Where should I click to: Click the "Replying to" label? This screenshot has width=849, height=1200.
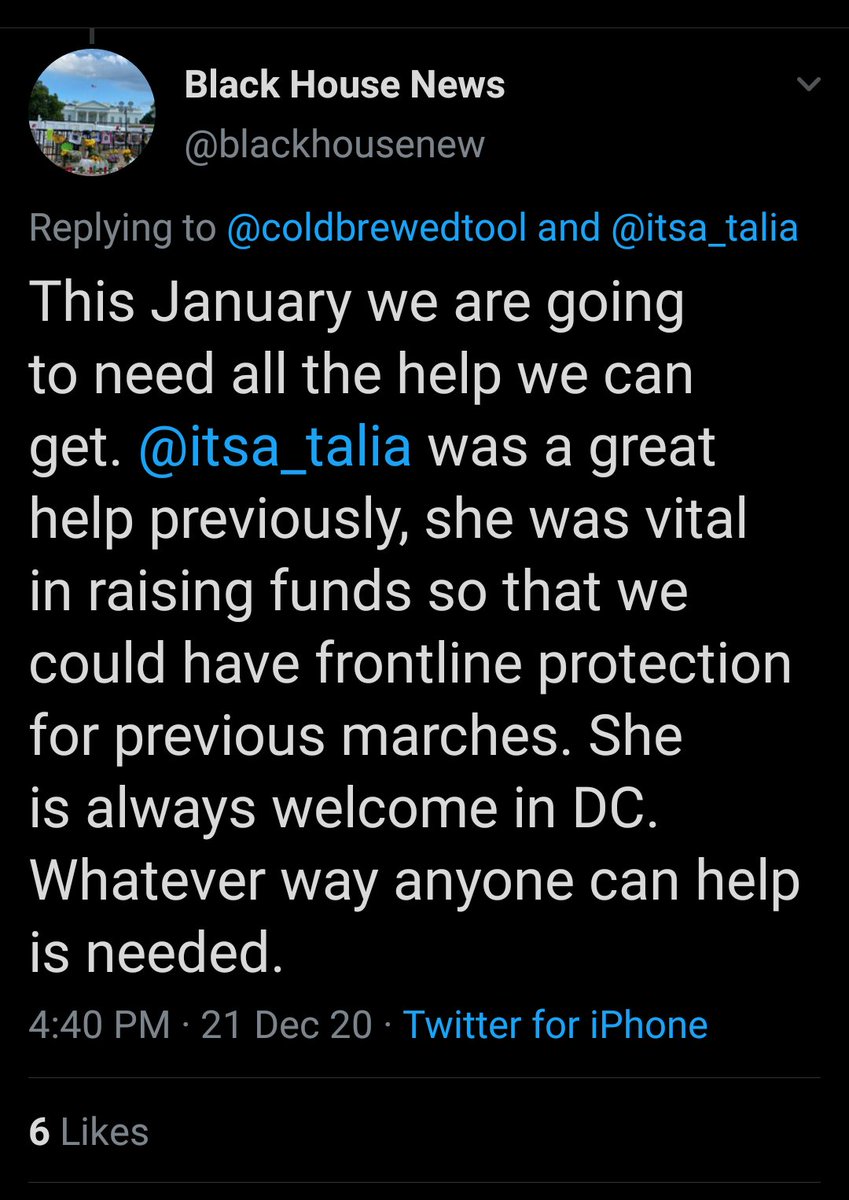pos(122,228)
